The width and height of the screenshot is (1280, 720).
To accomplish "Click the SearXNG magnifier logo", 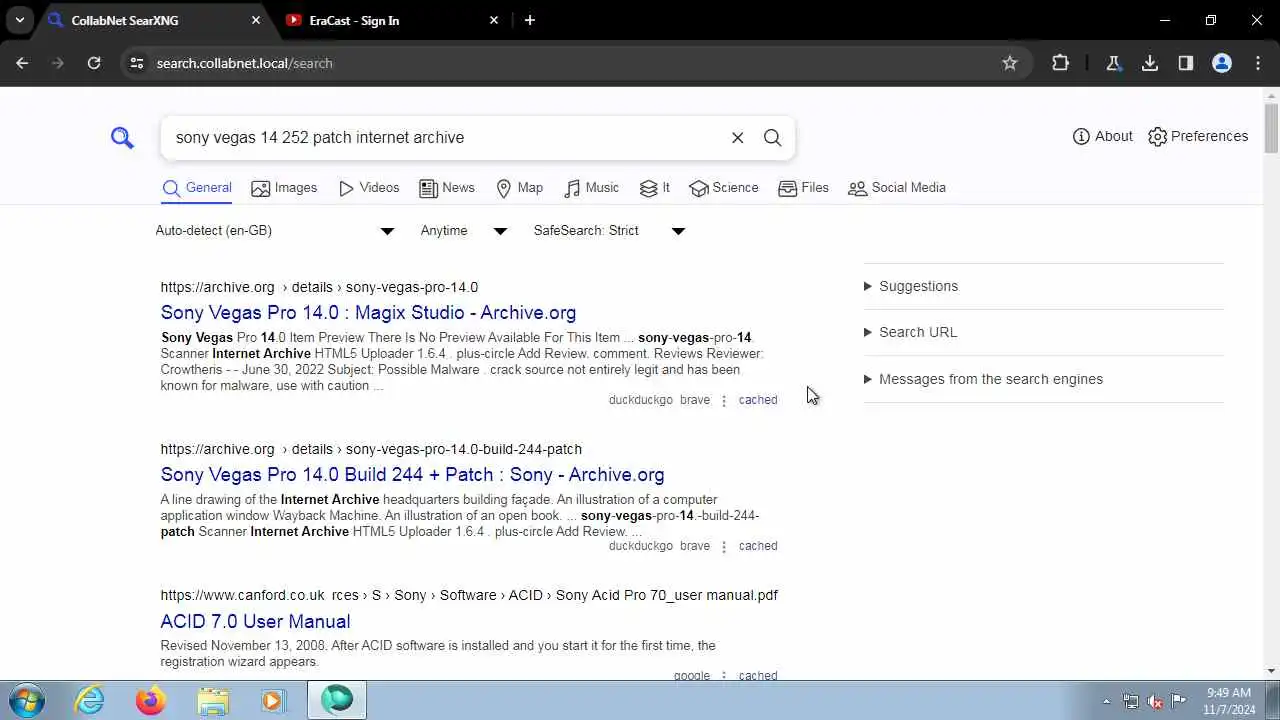I will [x=122, y=137].
